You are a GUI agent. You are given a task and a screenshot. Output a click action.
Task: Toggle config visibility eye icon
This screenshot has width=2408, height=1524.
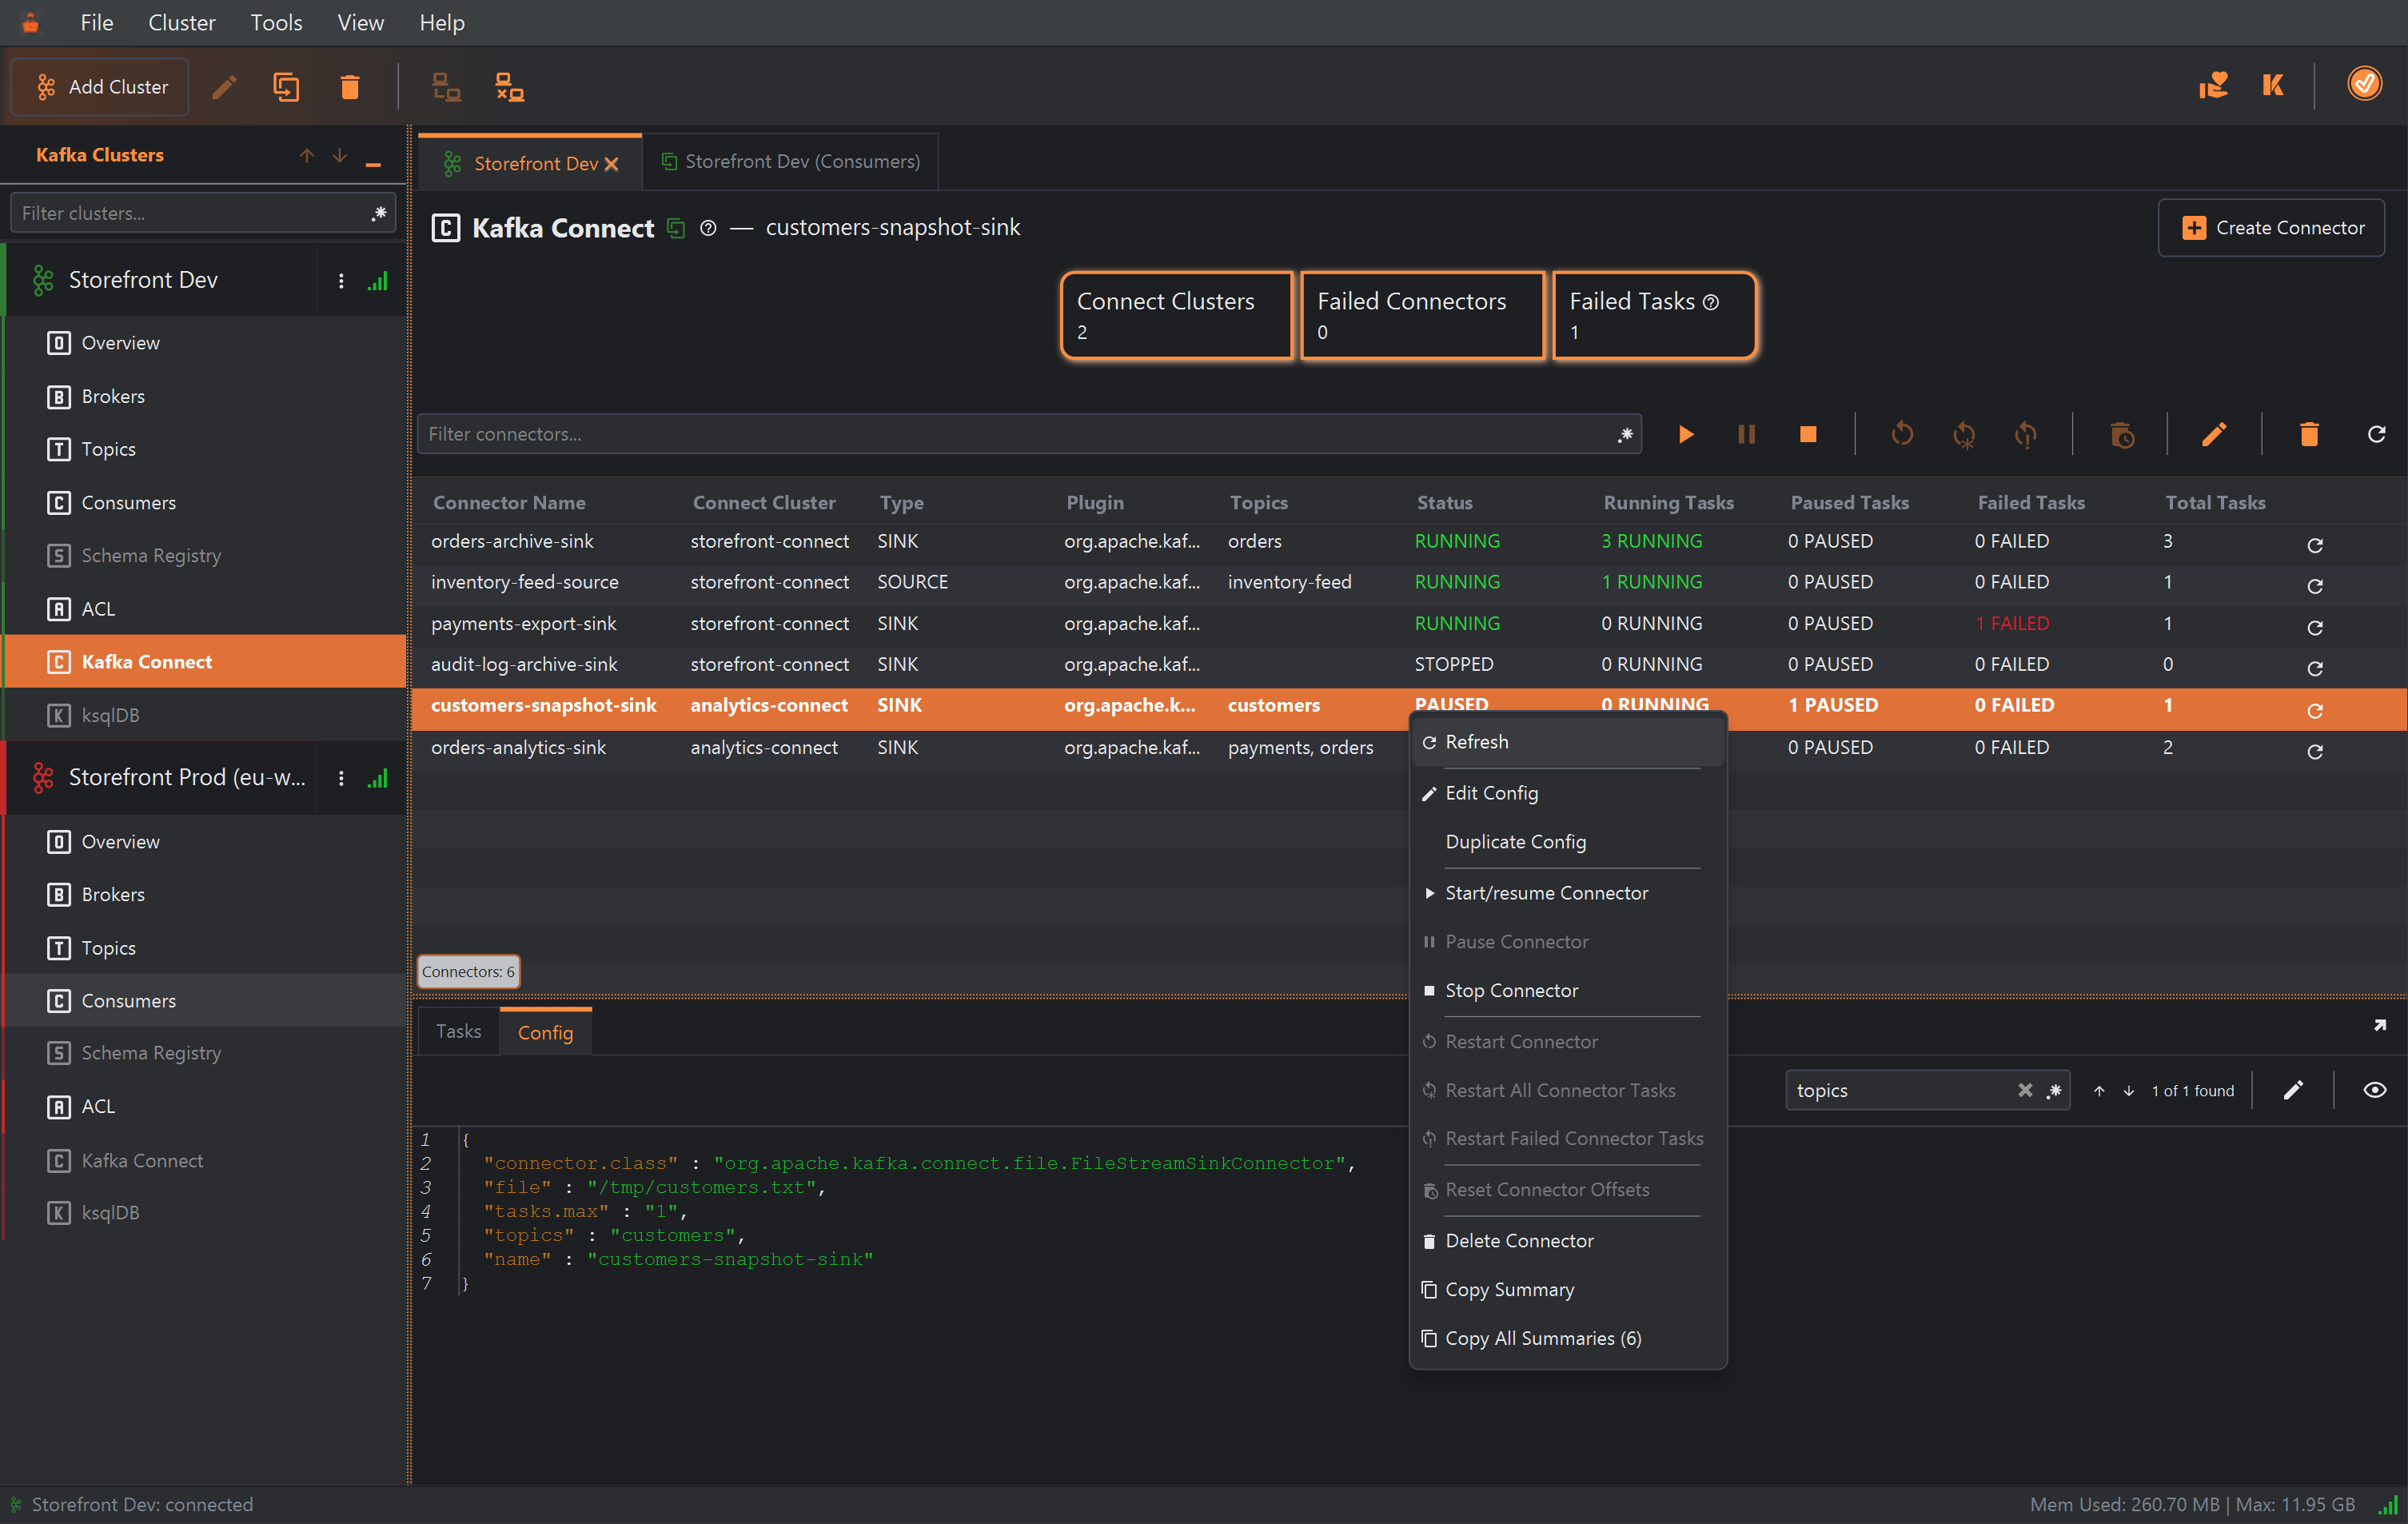point(2375,1090)
